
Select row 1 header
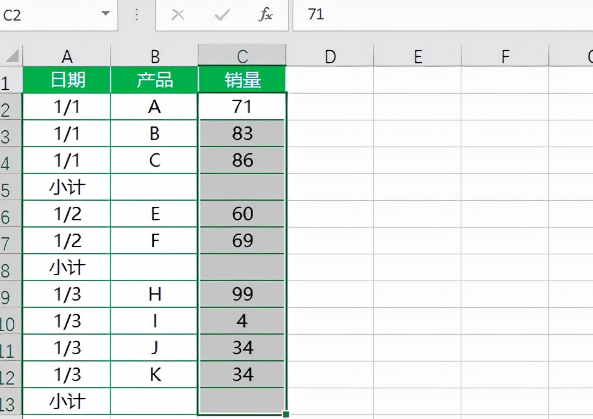(x=11, y=80)
